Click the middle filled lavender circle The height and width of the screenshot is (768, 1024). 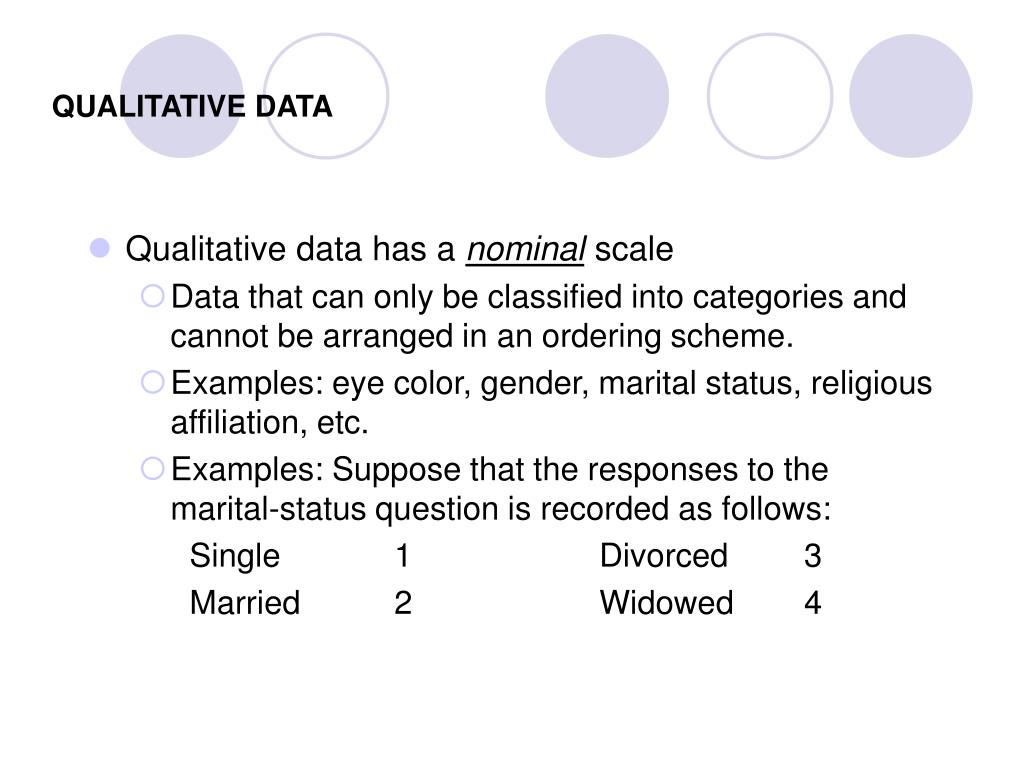click(x=607, y=96)
